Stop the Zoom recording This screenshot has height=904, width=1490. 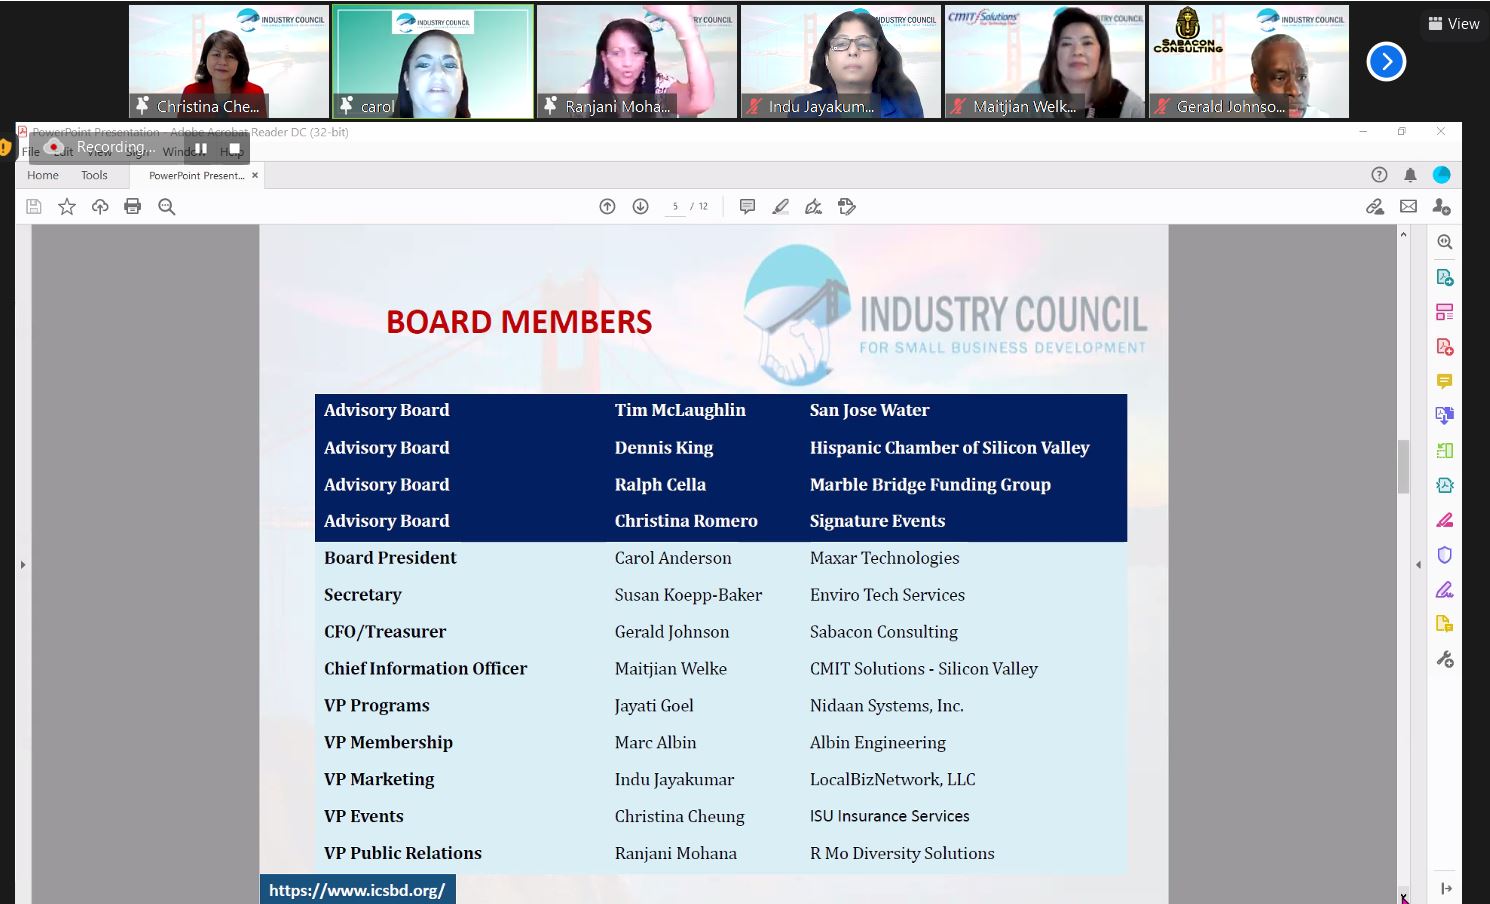[x=234, y=148]
